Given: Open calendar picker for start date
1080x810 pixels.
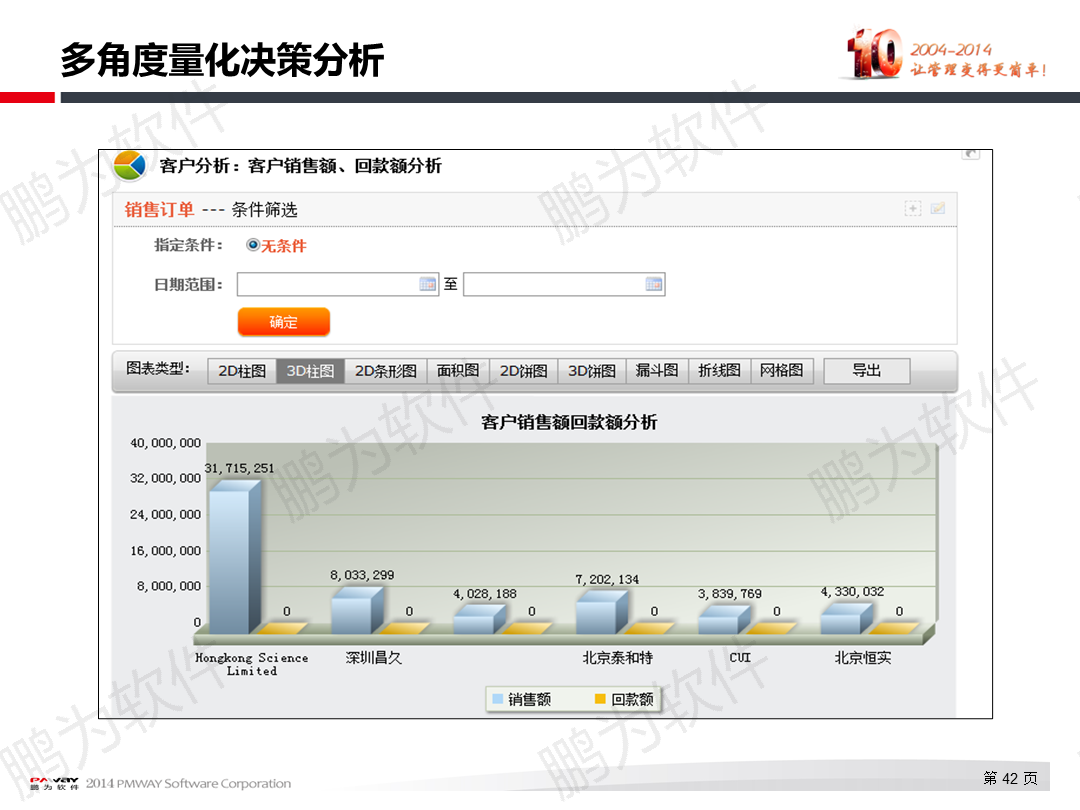Looking at the screenshot, I should point(428,284).
